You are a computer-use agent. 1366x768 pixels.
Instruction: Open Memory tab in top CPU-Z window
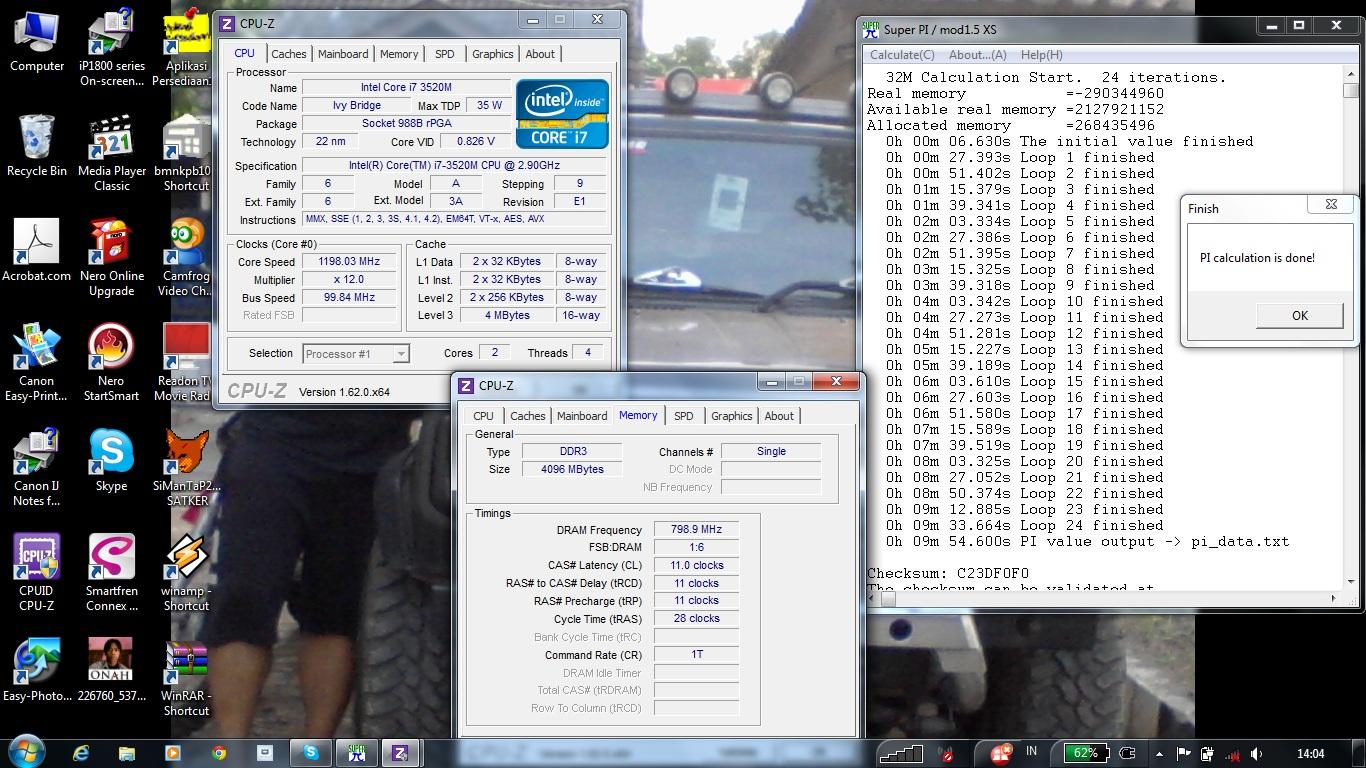(399, 54)
